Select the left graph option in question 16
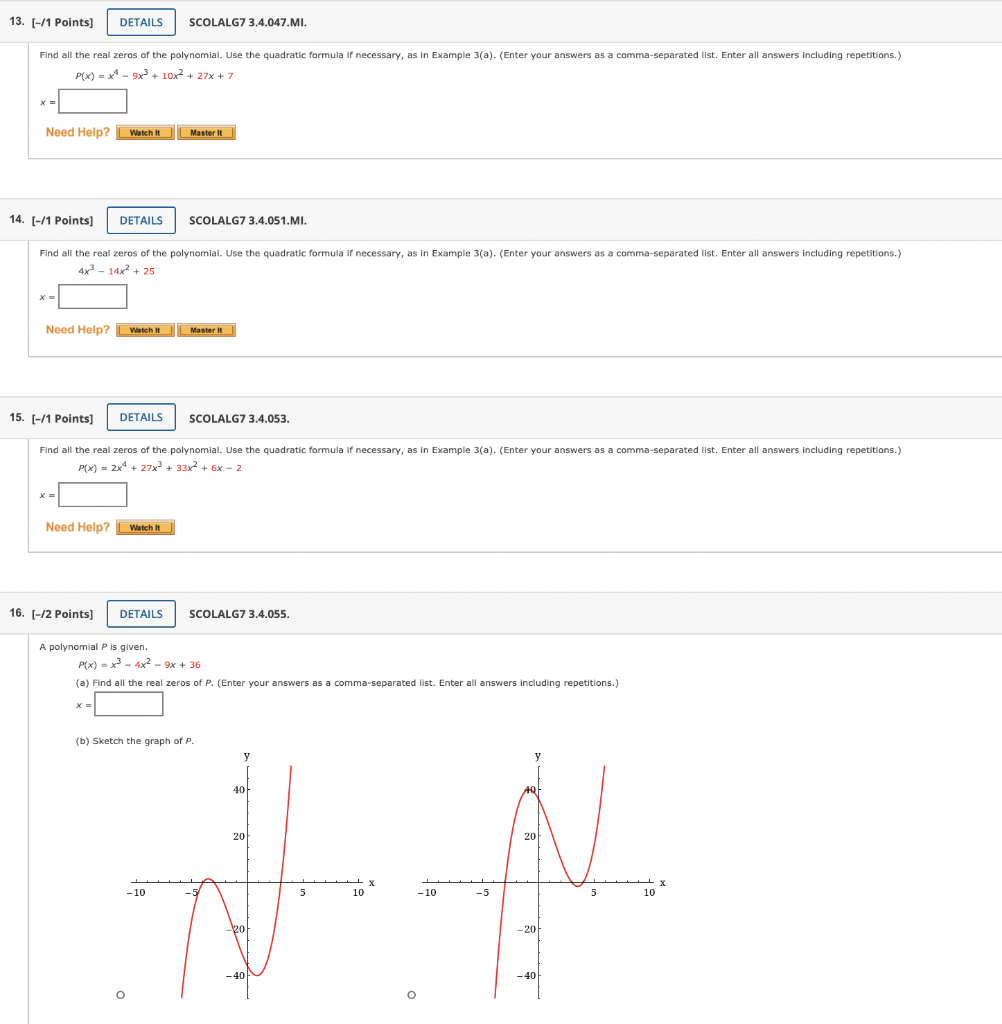 (x=120, y=994)
